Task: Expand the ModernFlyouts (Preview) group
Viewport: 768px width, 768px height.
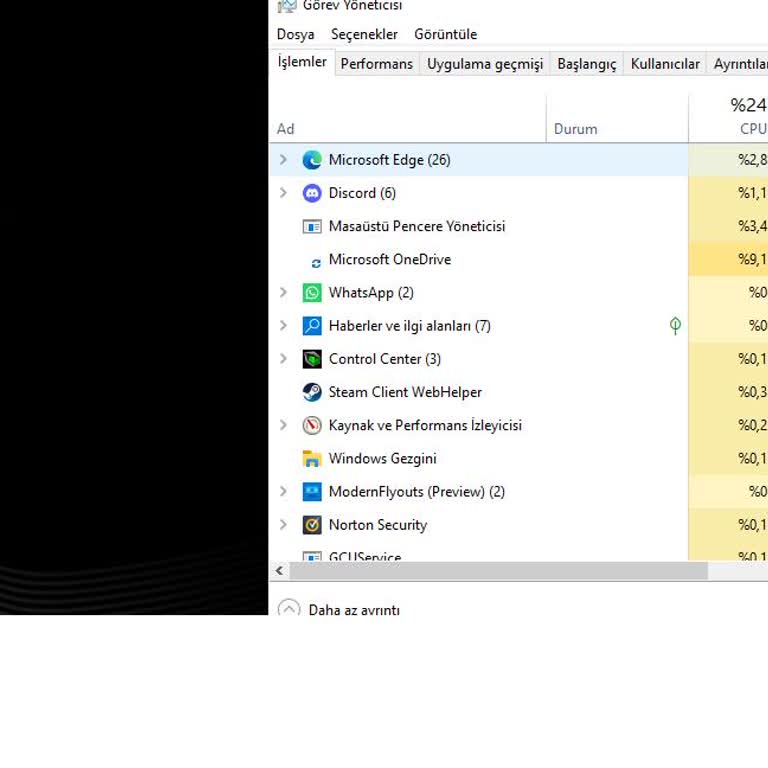Action: pos(283,492)
